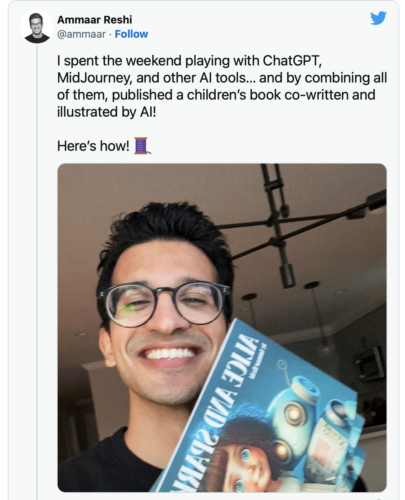
Task: Select the tweet's main text paragraph
Action: tap(222, 86)
